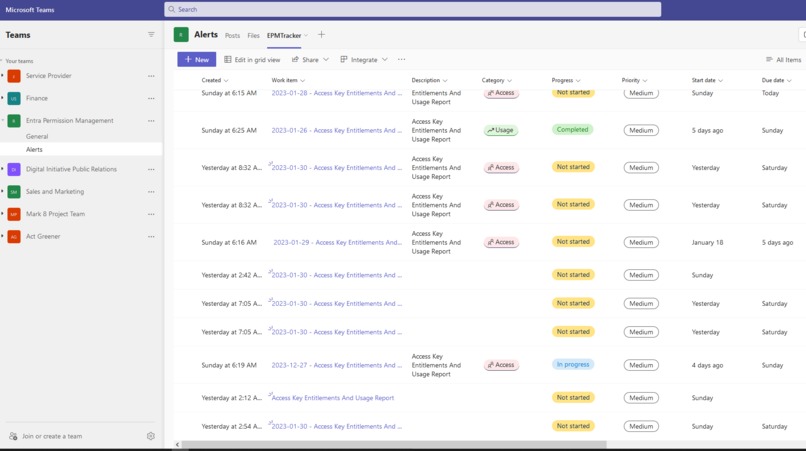Switch to the Files tab

pyautogui.click(x=253, y=35)
